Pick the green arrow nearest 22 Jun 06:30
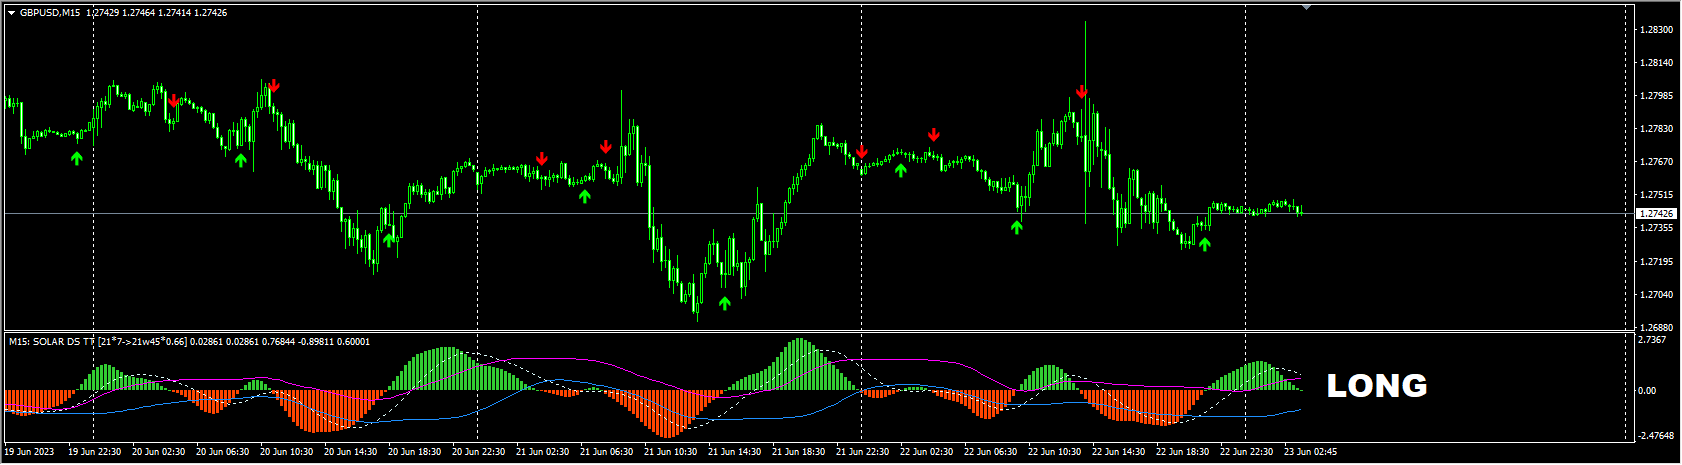Screen dimensions: 1682x465 pyautogui.click(x=1017, y=227)
